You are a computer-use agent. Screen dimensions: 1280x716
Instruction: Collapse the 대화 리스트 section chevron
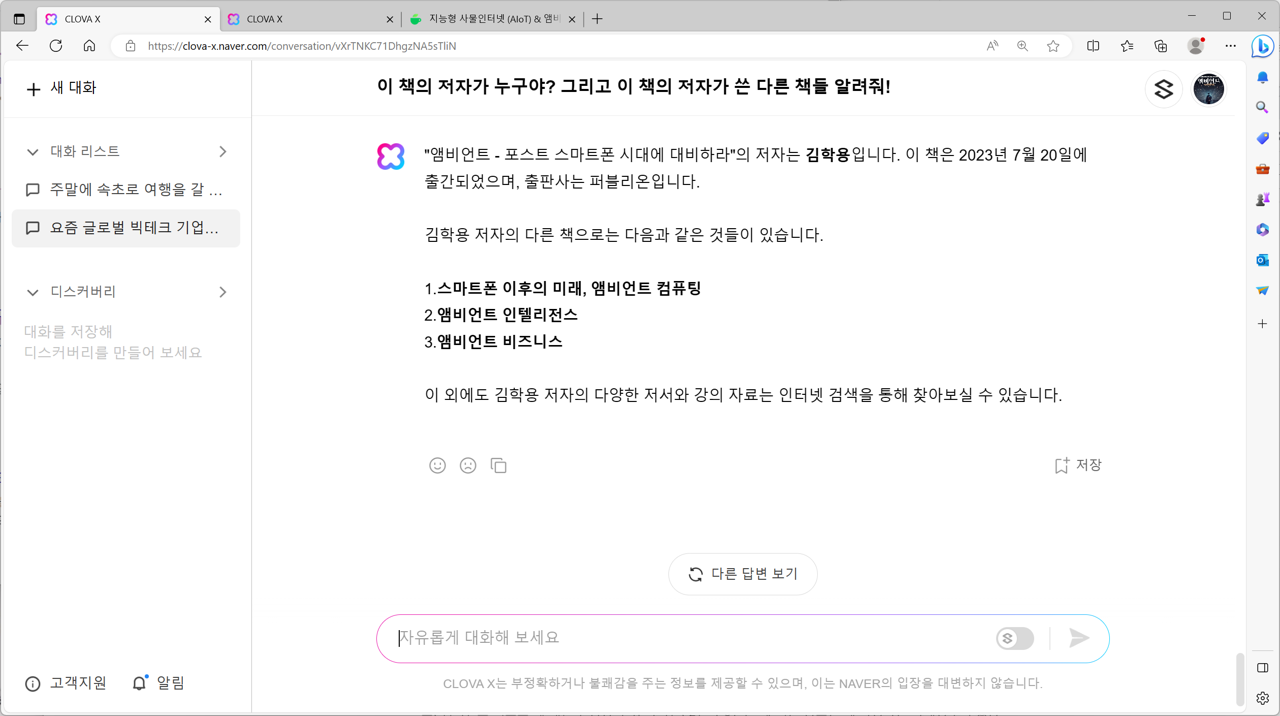[32, 152]
